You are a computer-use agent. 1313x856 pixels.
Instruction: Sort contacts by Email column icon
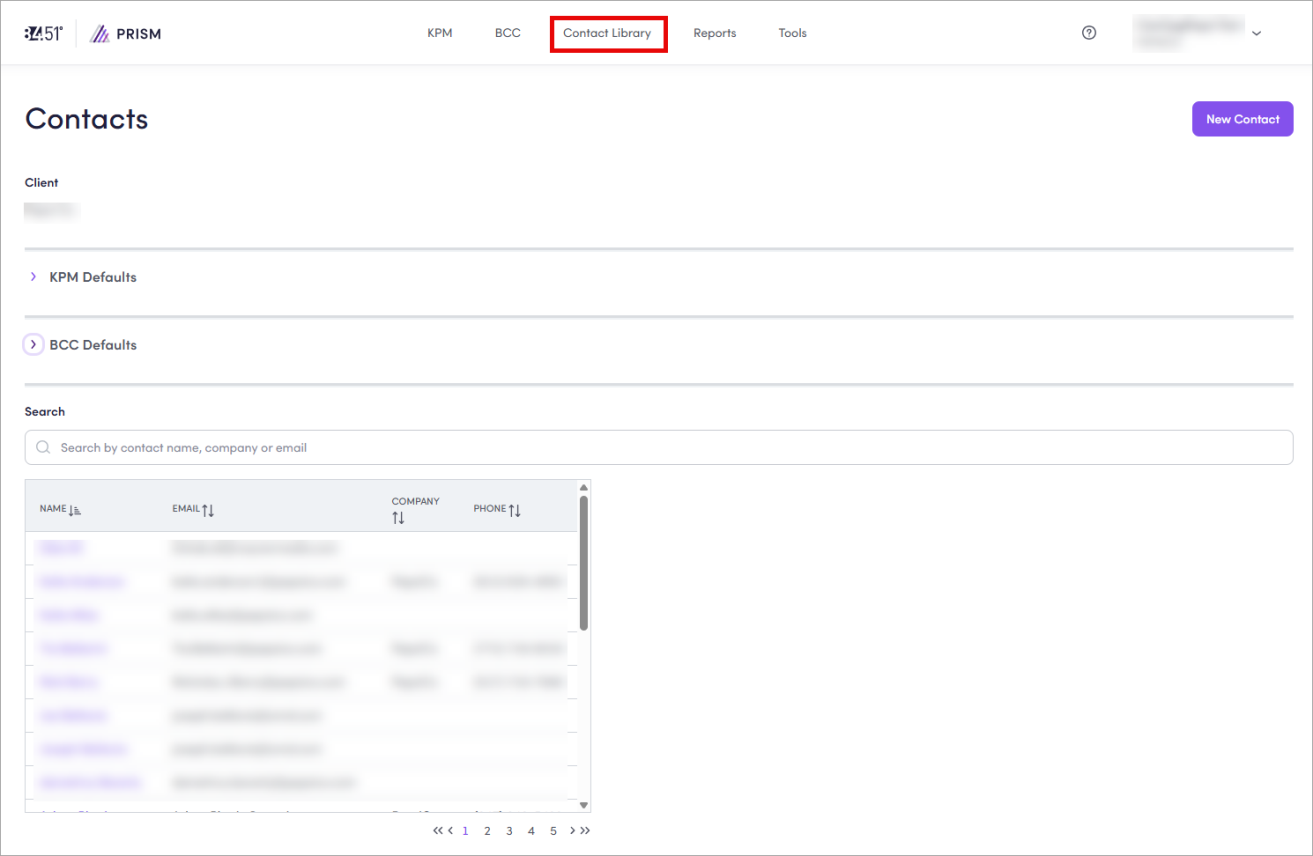click(x=208, y=510)
